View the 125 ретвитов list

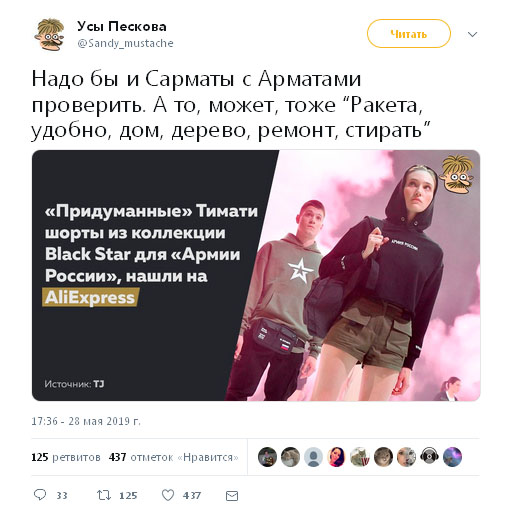pyautogui.click(x=66, y=457)
